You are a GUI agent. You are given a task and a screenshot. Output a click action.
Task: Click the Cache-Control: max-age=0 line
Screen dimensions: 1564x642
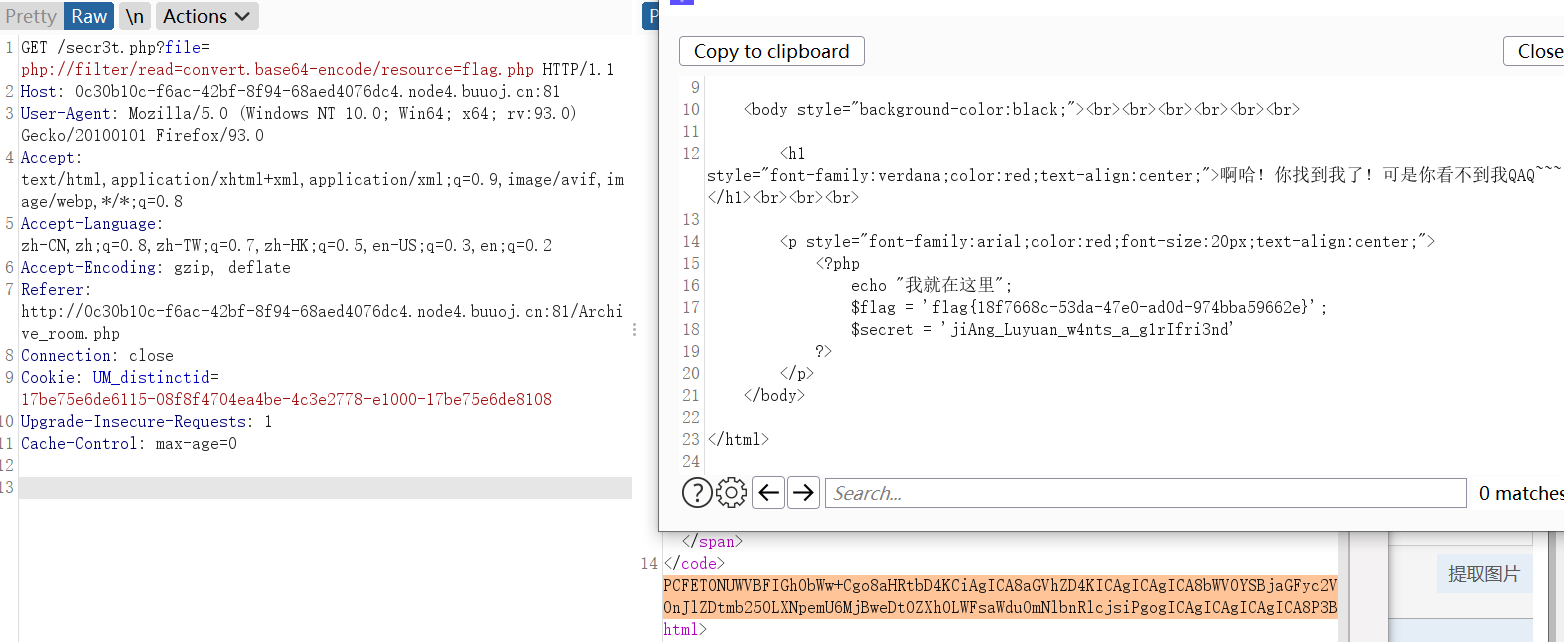(129, 443)
